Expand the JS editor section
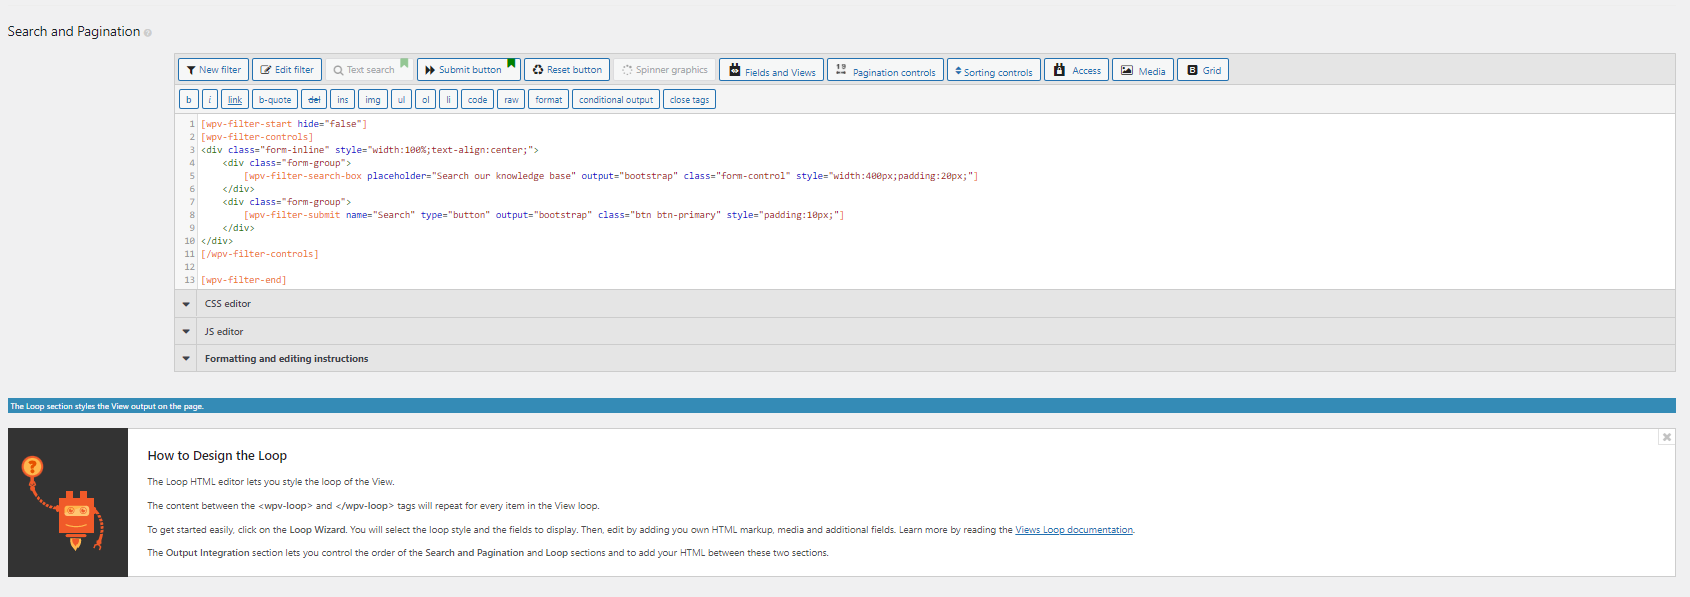 pos(925,331)
